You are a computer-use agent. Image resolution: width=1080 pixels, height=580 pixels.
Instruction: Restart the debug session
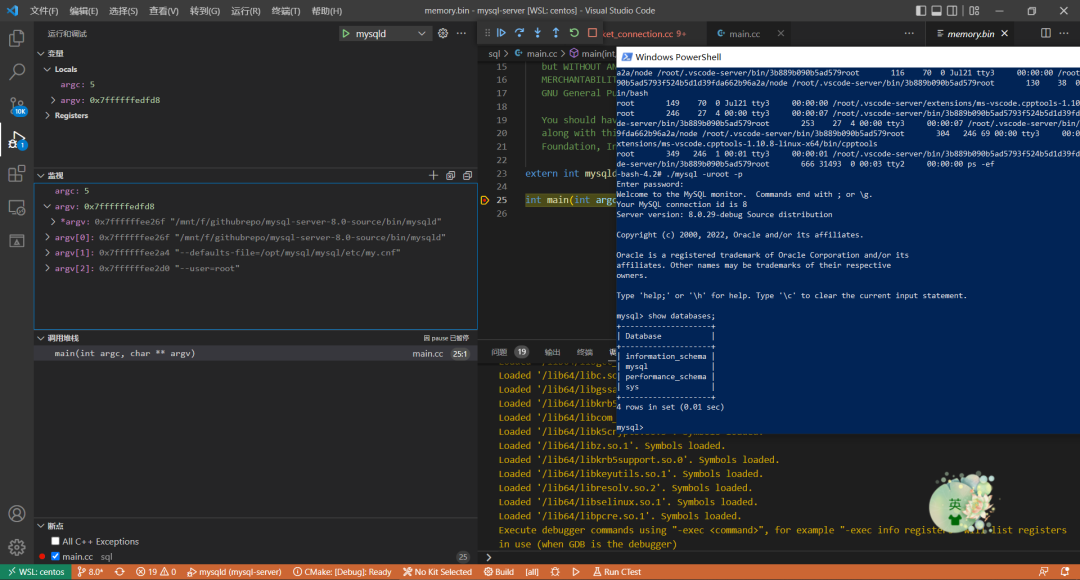(x=574, y=33)
